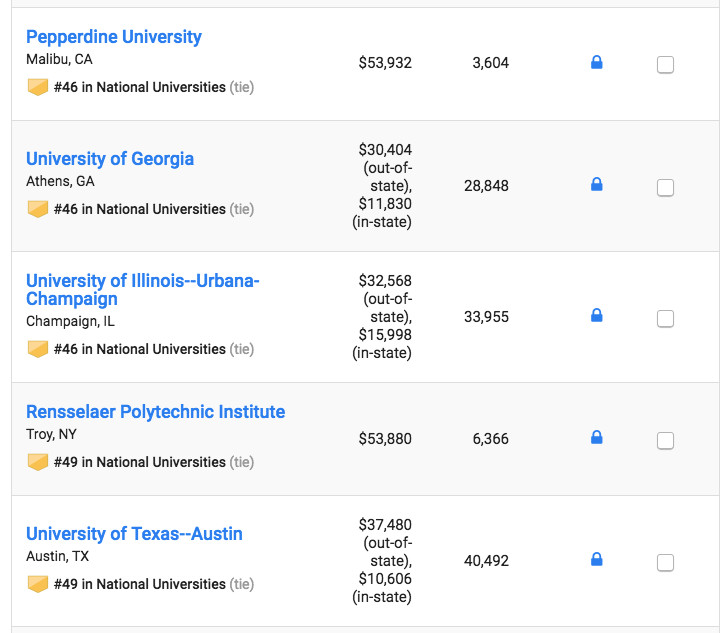
Task: Open the Rensselaer Polytechnic Institute link
Action: point(155,412)
